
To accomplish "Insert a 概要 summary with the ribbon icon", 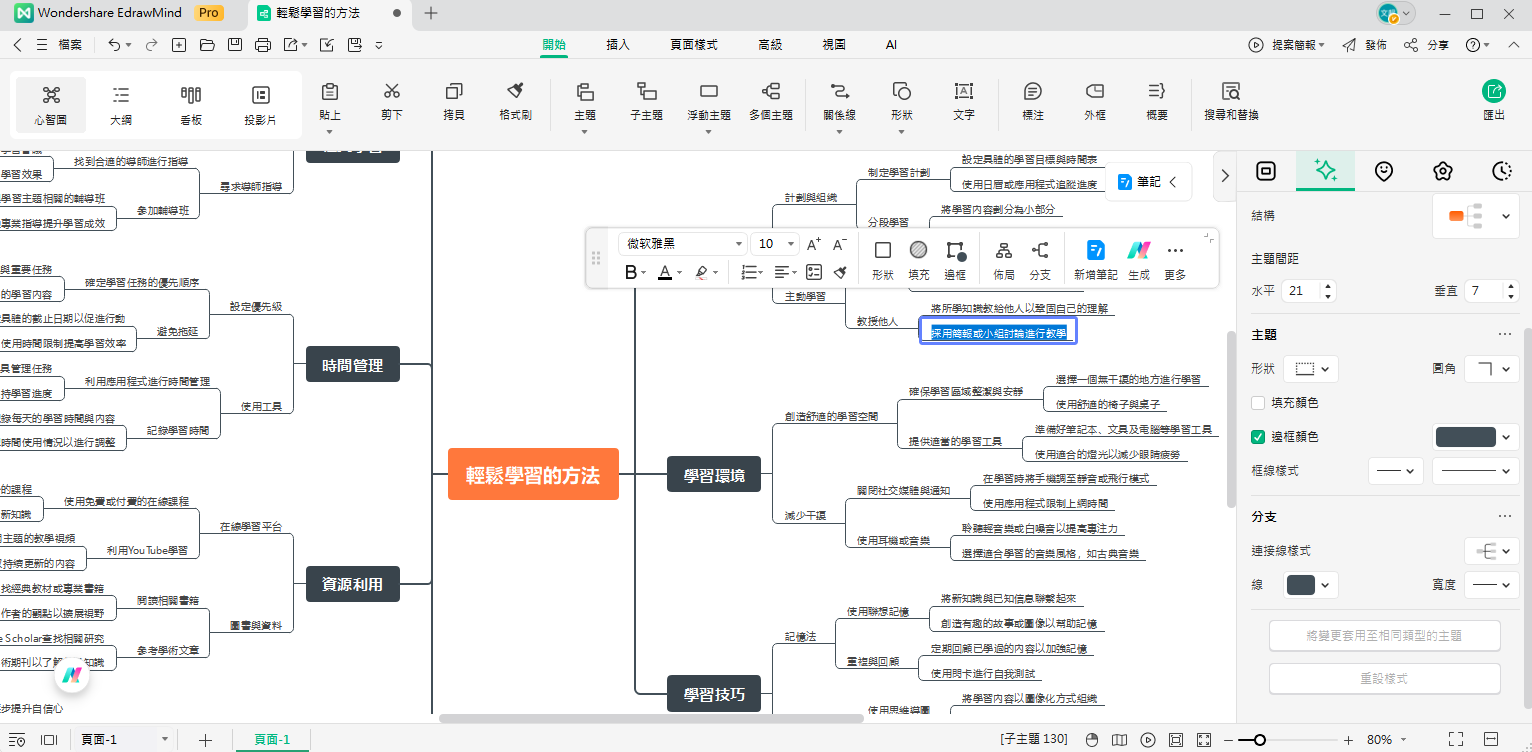I will click(1156, 103).
